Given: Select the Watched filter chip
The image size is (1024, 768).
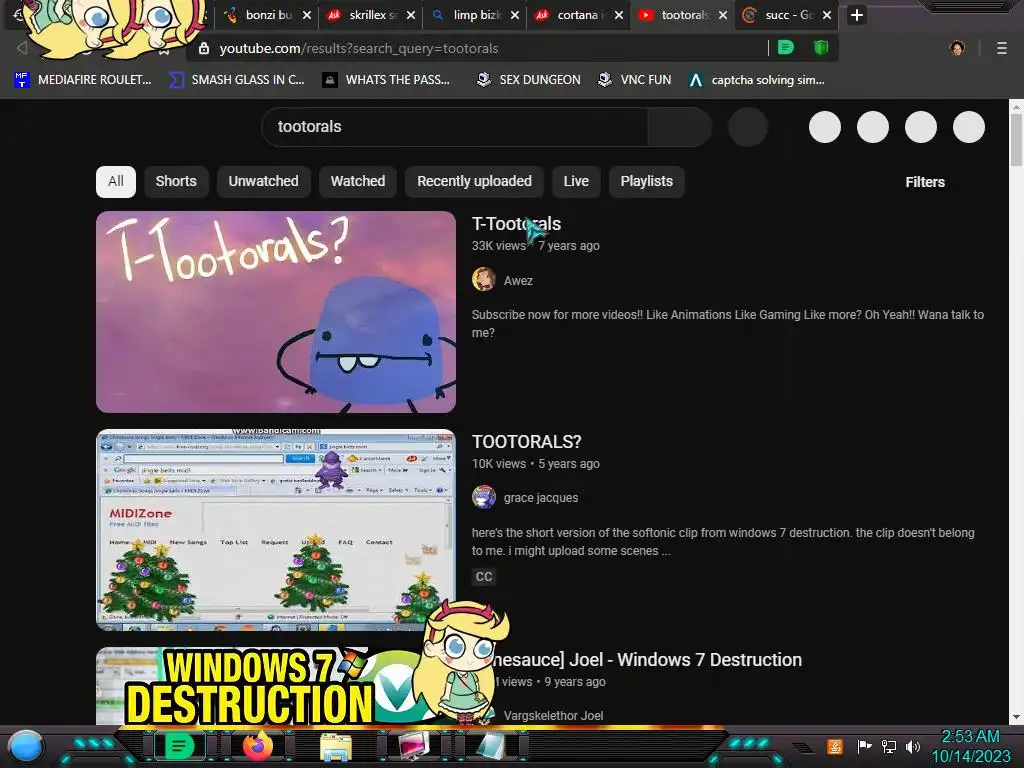Looking at the screenshot, I should click(358, 182).
